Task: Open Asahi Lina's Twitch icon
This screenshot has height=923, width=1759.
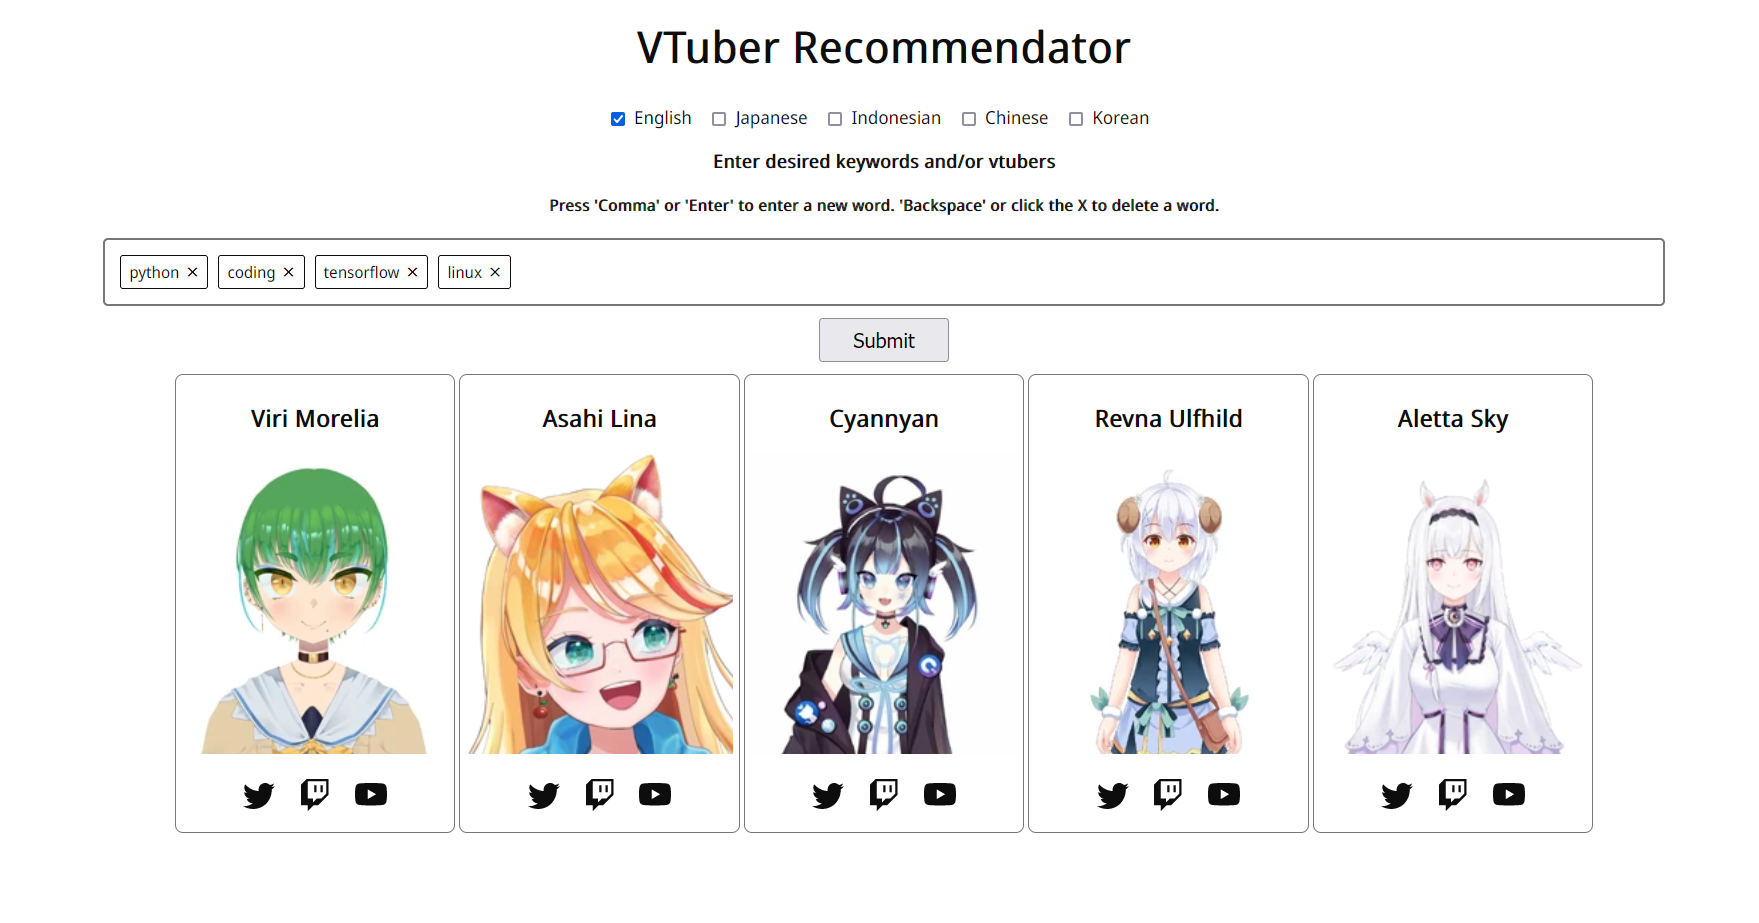Action: point(600,794)
